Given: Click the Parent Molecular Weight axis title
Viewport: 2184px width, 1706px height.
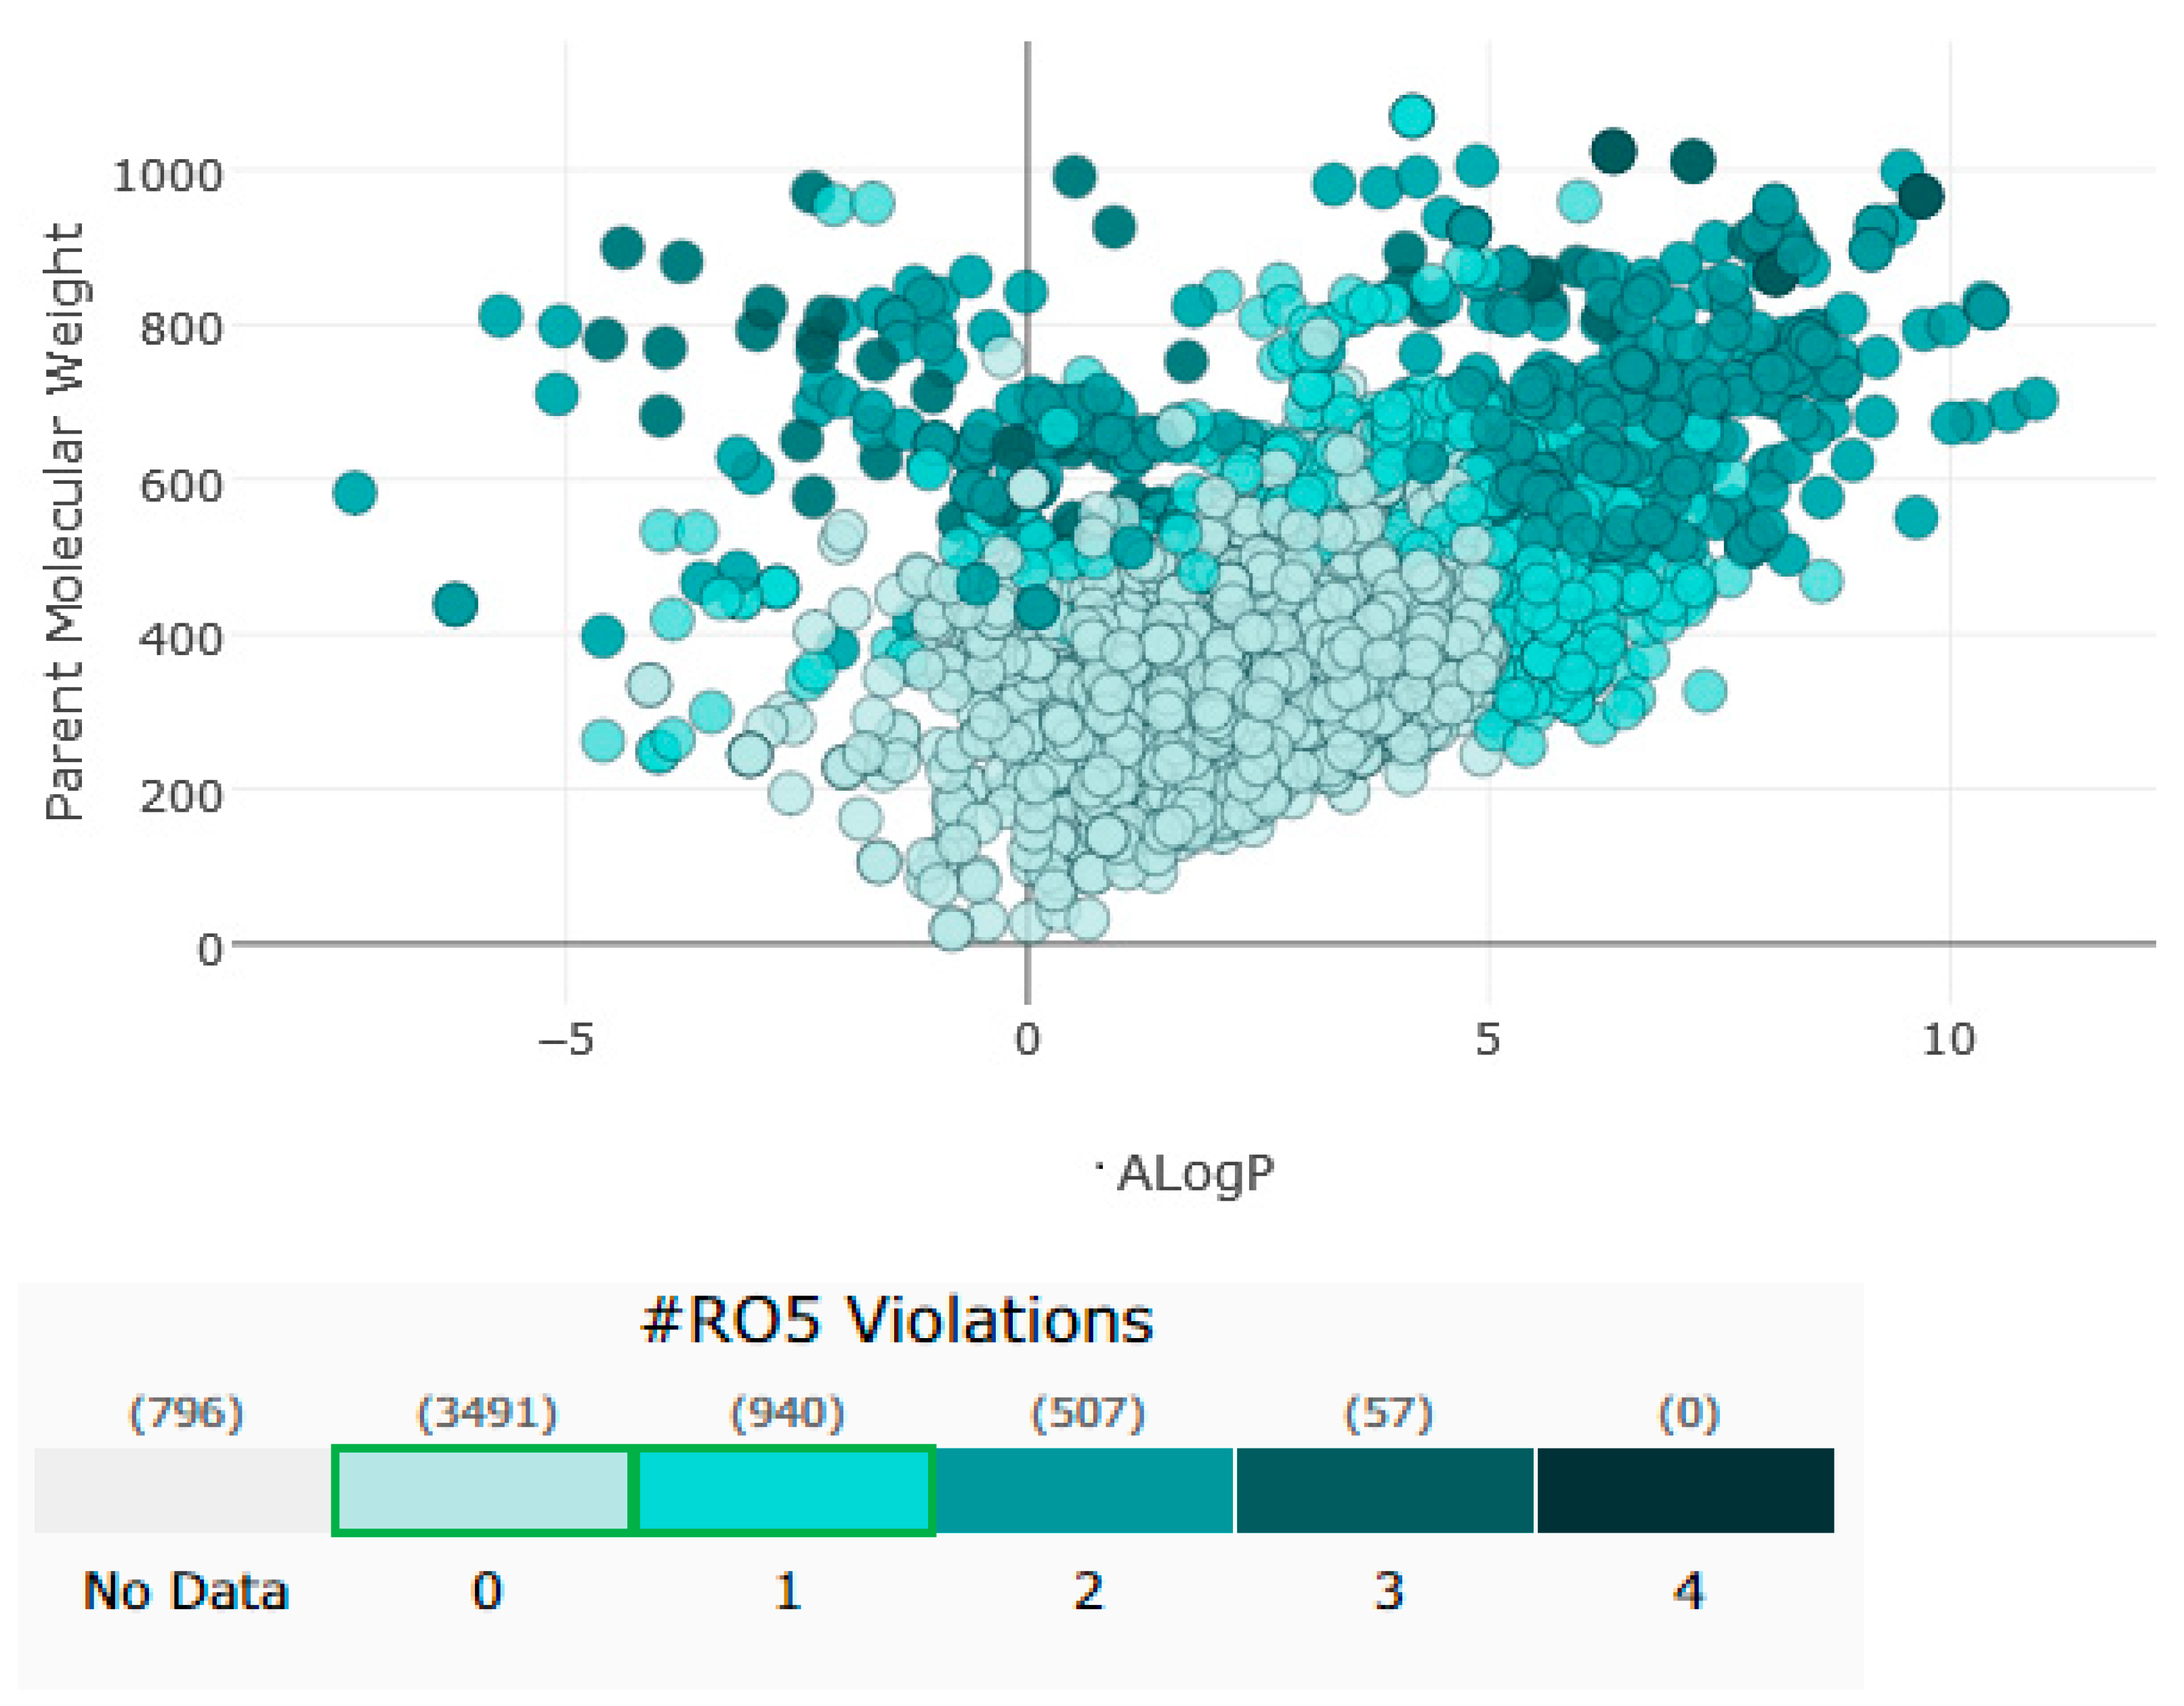Looking at the screenshot, I should [64, 520].
